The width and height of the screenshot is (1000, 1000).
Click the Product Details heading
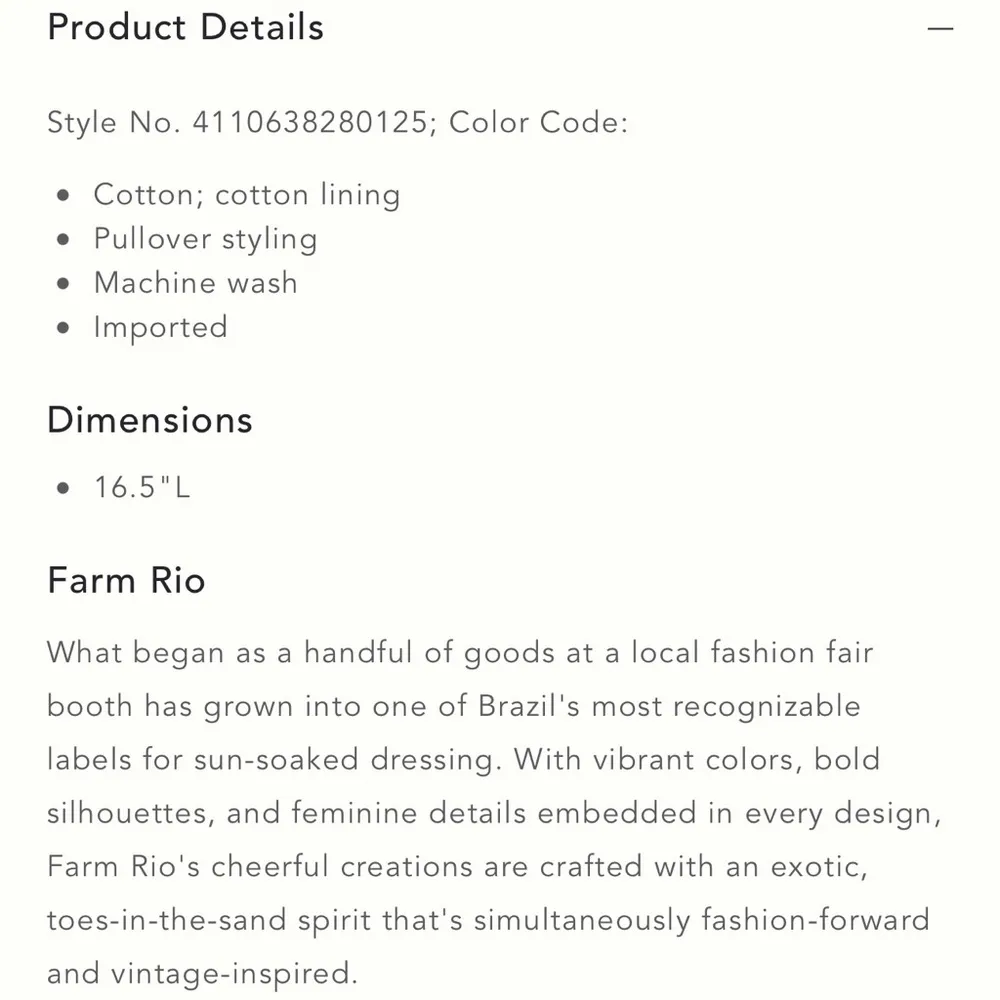pos(186,27)
